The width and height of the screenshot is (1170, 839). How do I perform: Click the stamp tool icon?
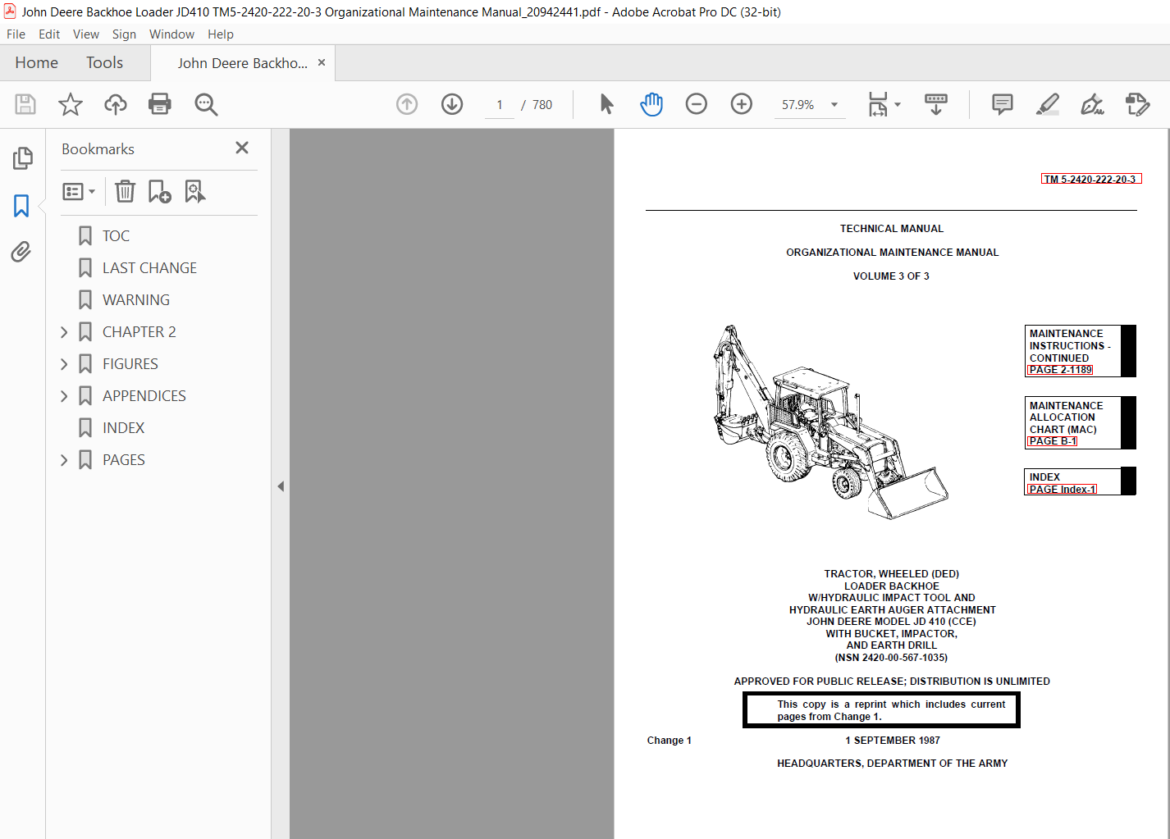[1137, 105]
